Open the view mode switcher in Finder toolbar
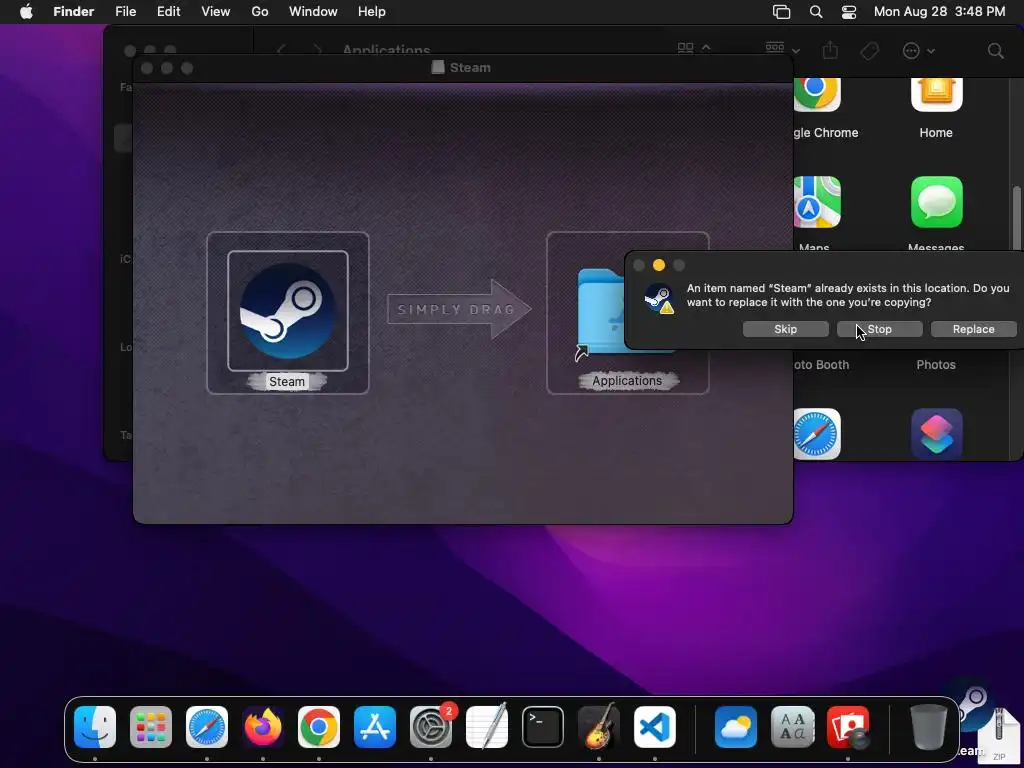Screen dimensions: 1024x768 pos(694,50)
